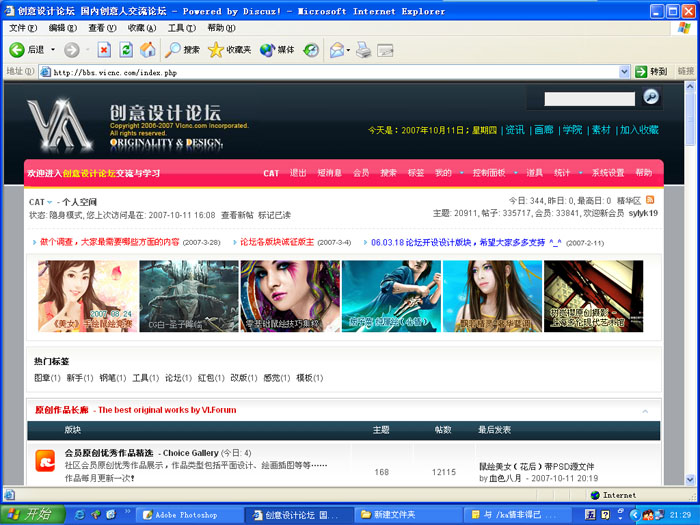Screen dimensions: 700x525
Task: Expand the 控制面板 menu dropdown arrow
Action: click(x=516, y=173)
